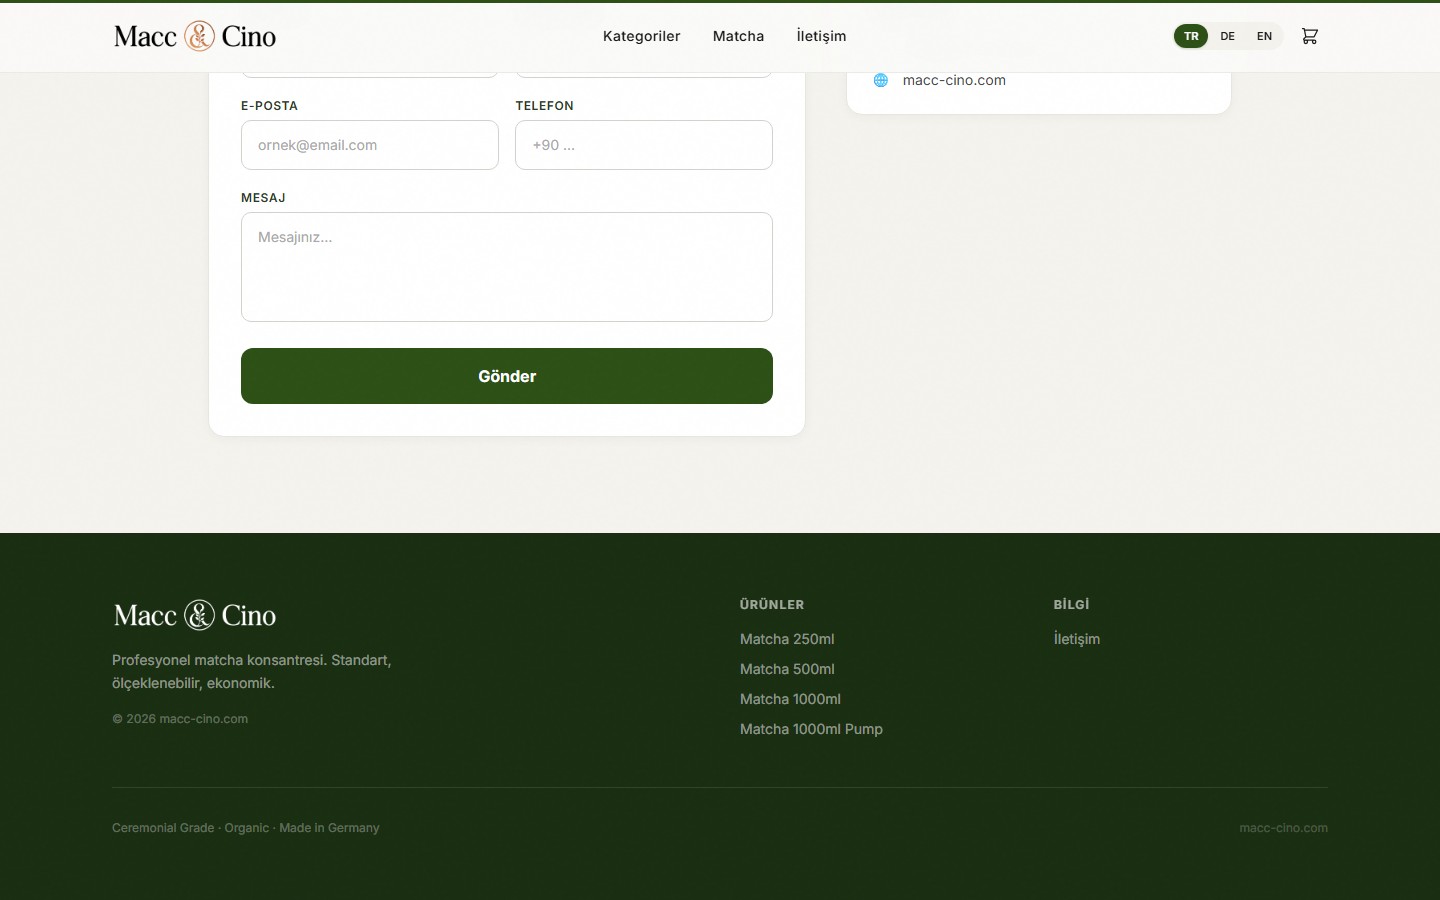Switch language to TR
Image resolution: width=1440 pixels, height=900 pixels.
pos(1191,36)
